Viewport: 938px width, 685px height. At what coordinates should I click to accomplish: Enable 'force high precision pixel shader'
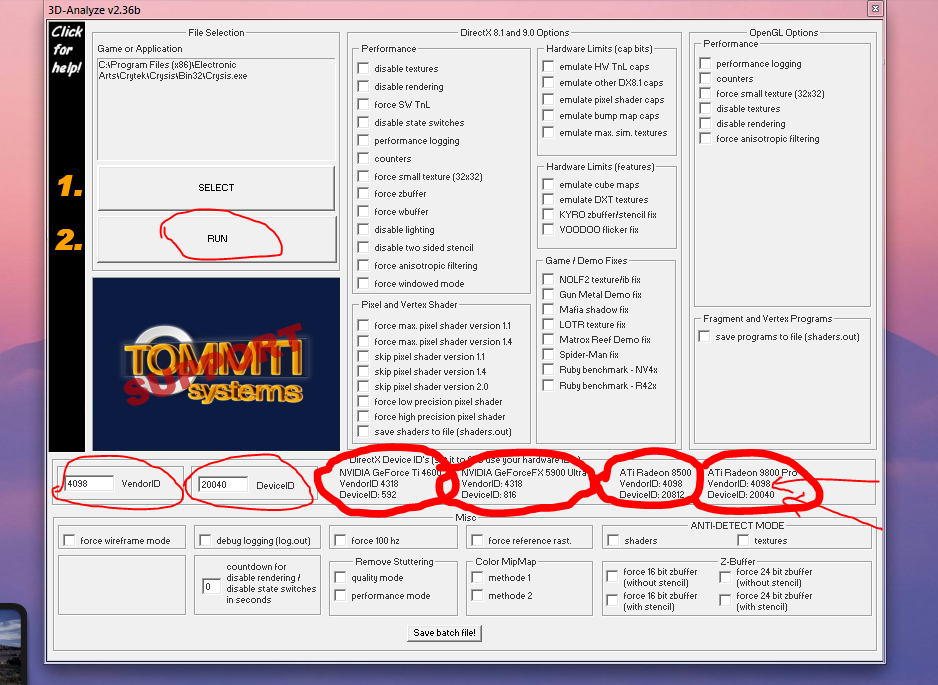click(x=363, y=416)
